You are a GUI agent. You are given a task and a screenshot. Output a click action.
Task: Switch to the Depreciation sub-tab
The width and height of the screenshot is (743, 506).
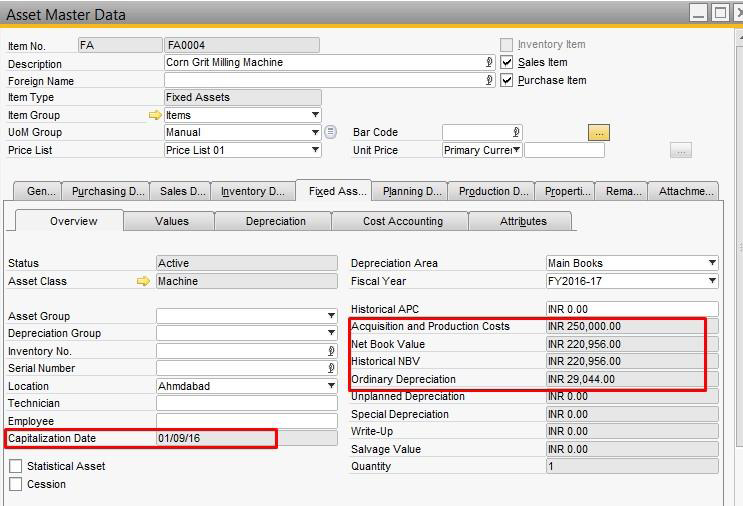click(x=276, y=221)
